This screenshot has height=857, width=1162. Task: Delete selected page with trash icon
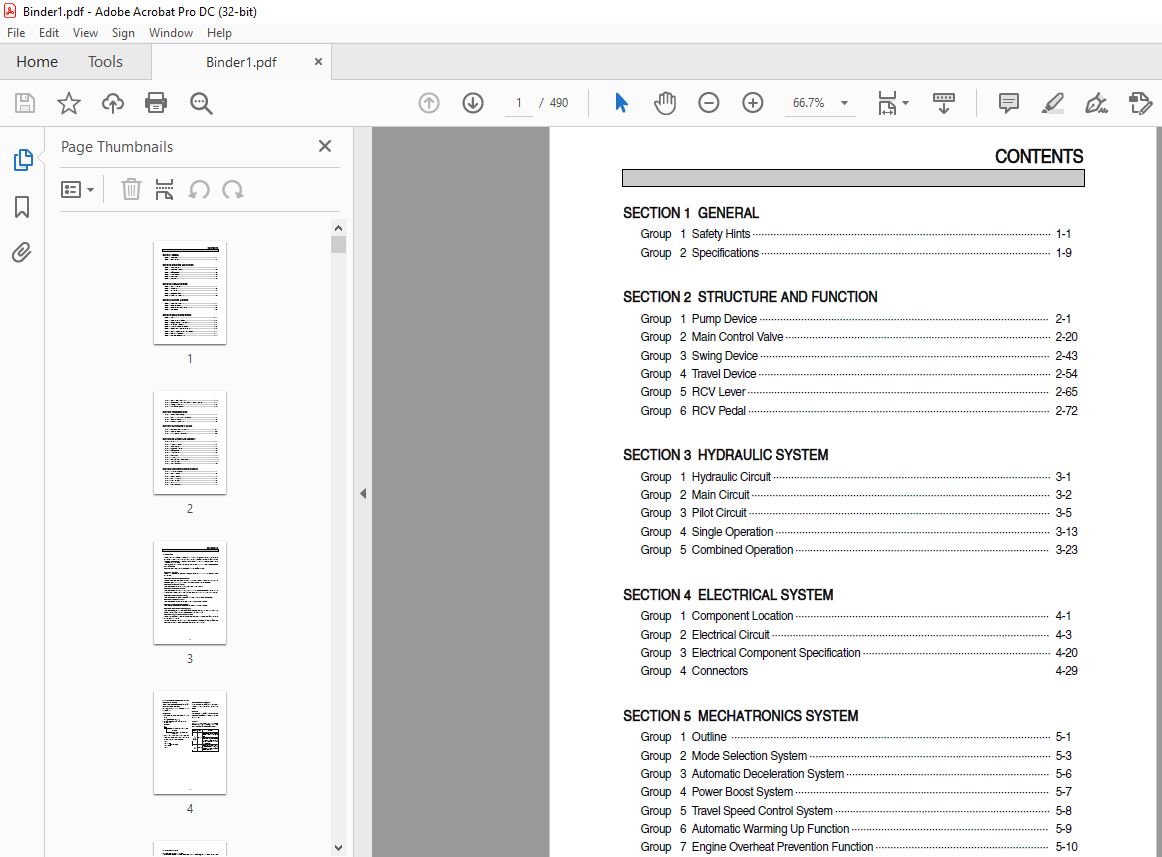(x=131, y=190)
